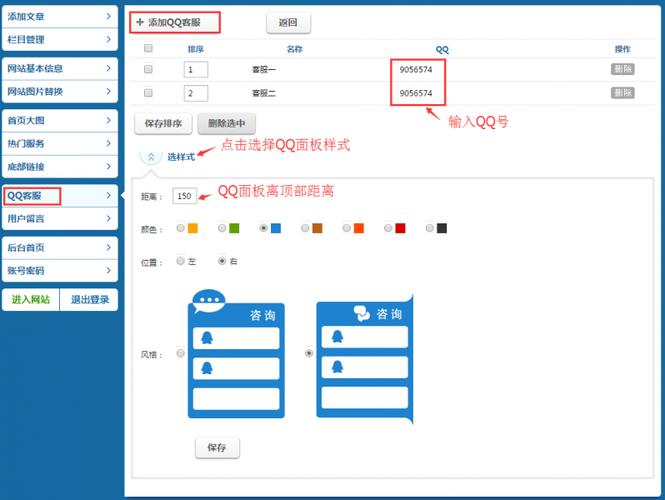Select the black color radio button
Viewport: 665px width, 500px height.
[x=429, y=228]
